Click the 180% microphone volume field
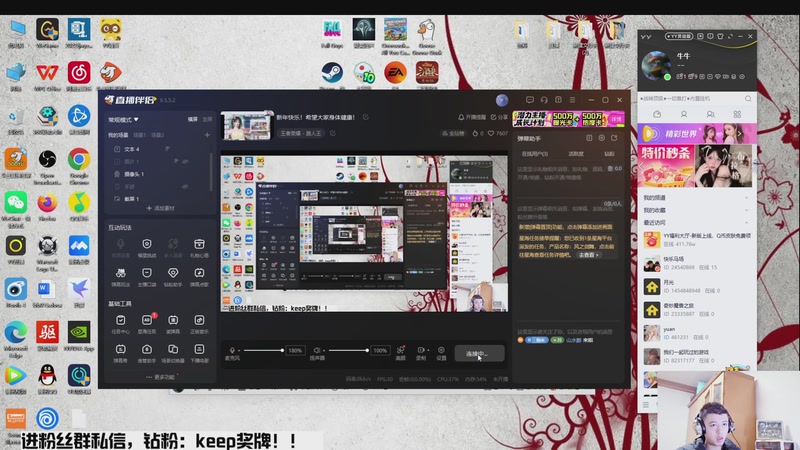This screenshot has width=800, height=450. (x=295, y=351)
